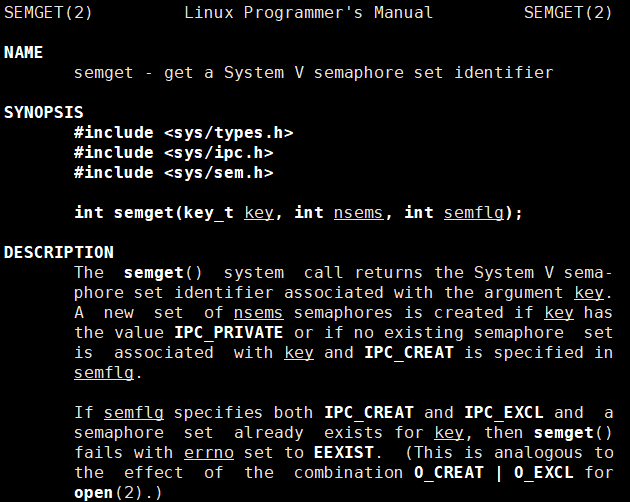Click the bold O_CREAT flag text
The height and width of the screenshot is (502, 630).
tap(448, 473)
